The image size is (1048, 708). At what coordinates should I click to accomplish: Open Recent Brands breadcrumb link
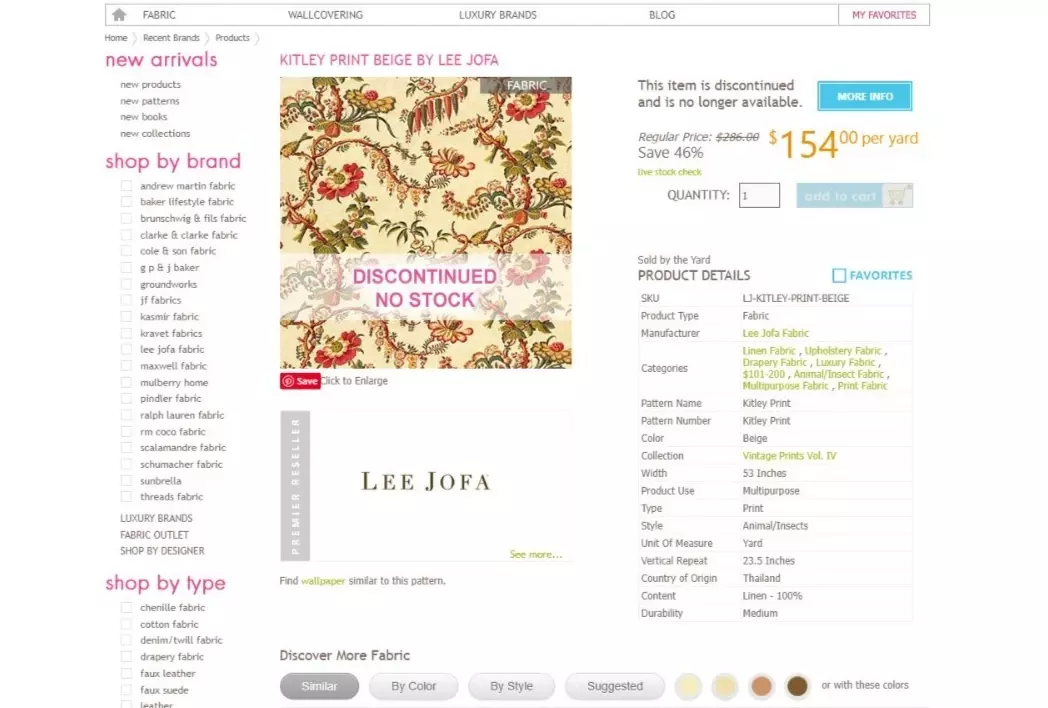coord(171,38)
